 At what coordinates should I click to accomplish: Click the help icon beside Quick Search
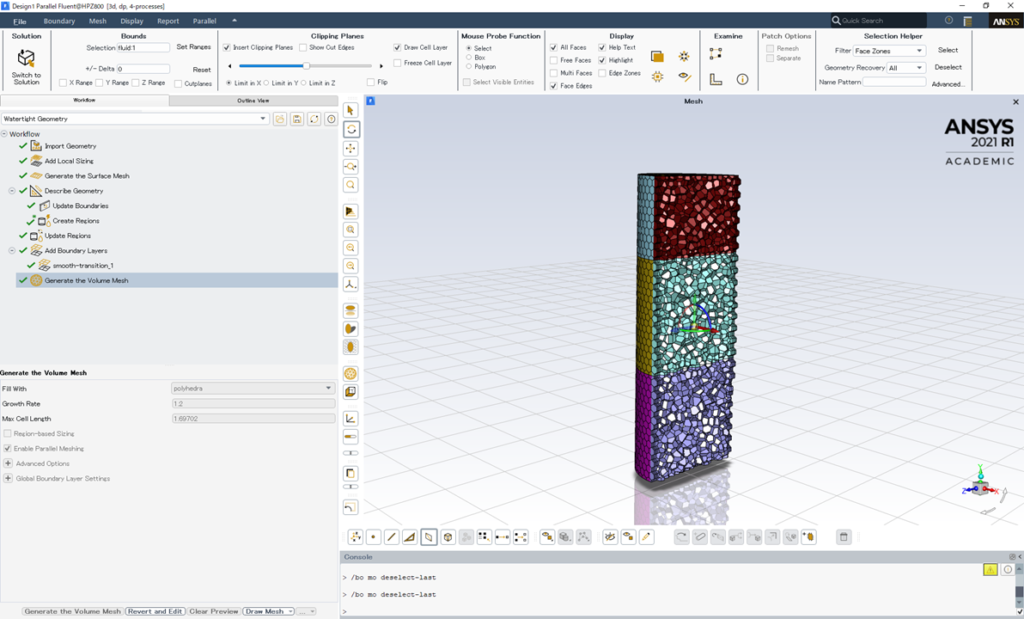coord(949,21)
